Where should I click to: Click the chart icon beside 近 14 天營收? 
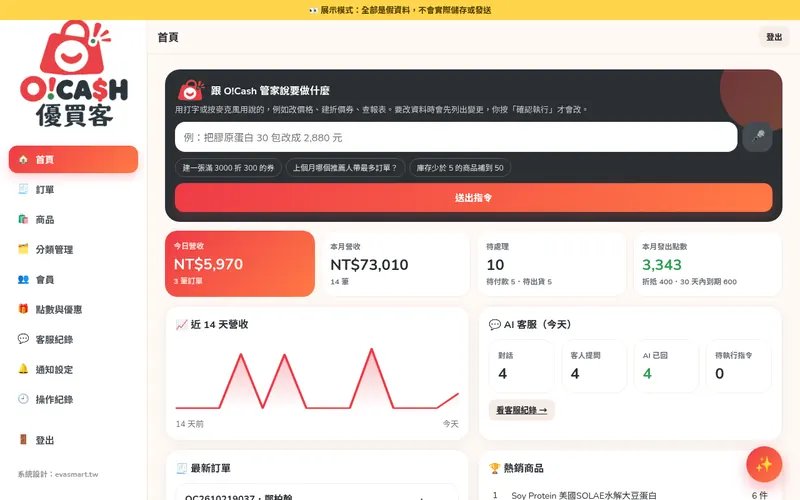click(x=181, y=324)
